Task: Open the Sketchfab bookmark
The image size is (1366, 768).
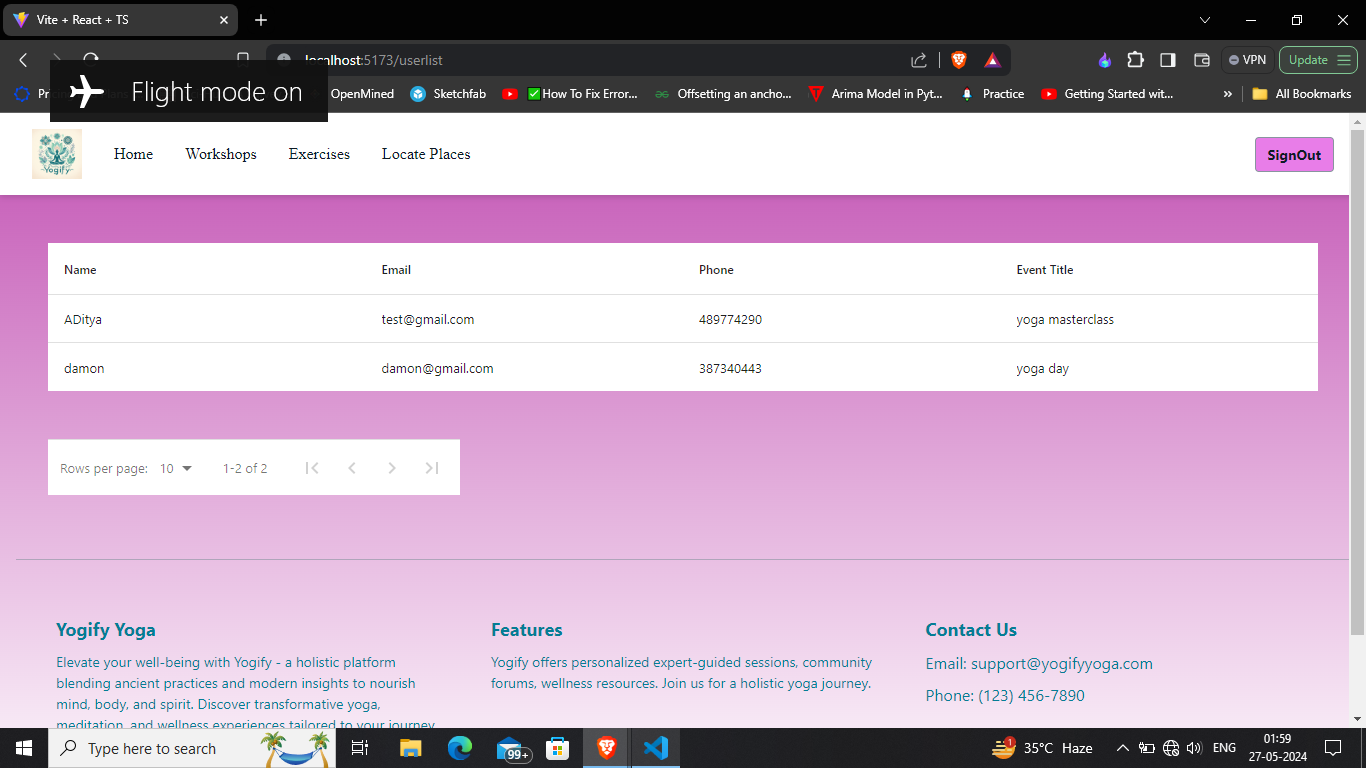Action: click(448, 94)
